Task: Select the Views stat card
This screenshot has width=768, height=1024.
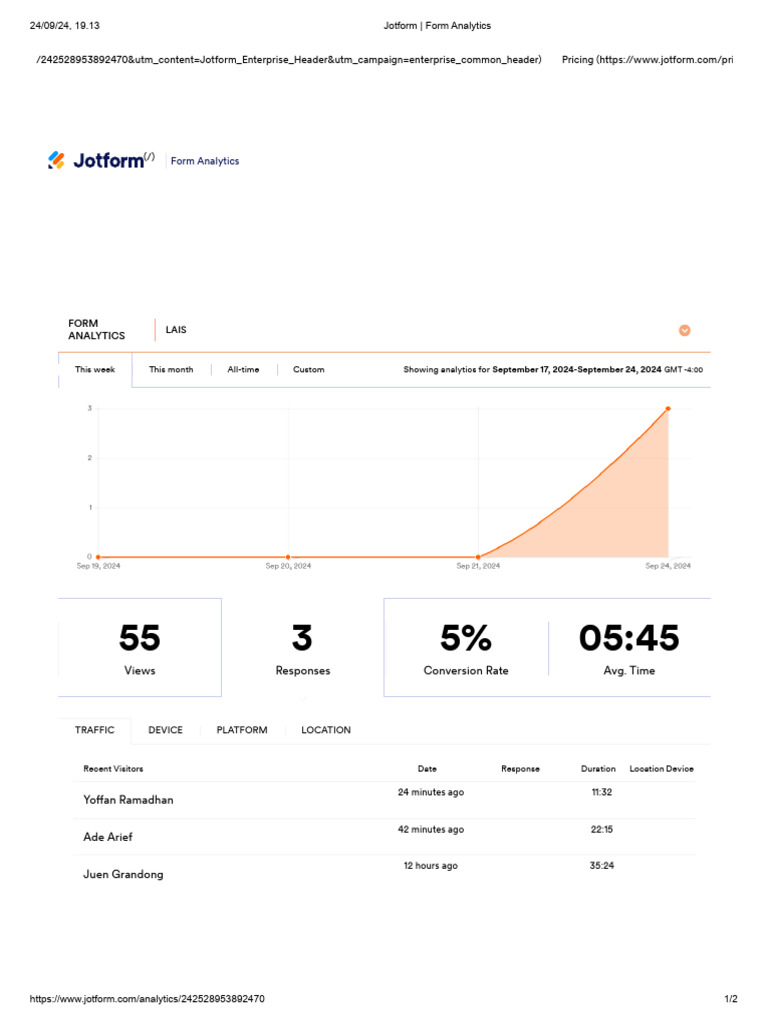Action: coord(140,648)
